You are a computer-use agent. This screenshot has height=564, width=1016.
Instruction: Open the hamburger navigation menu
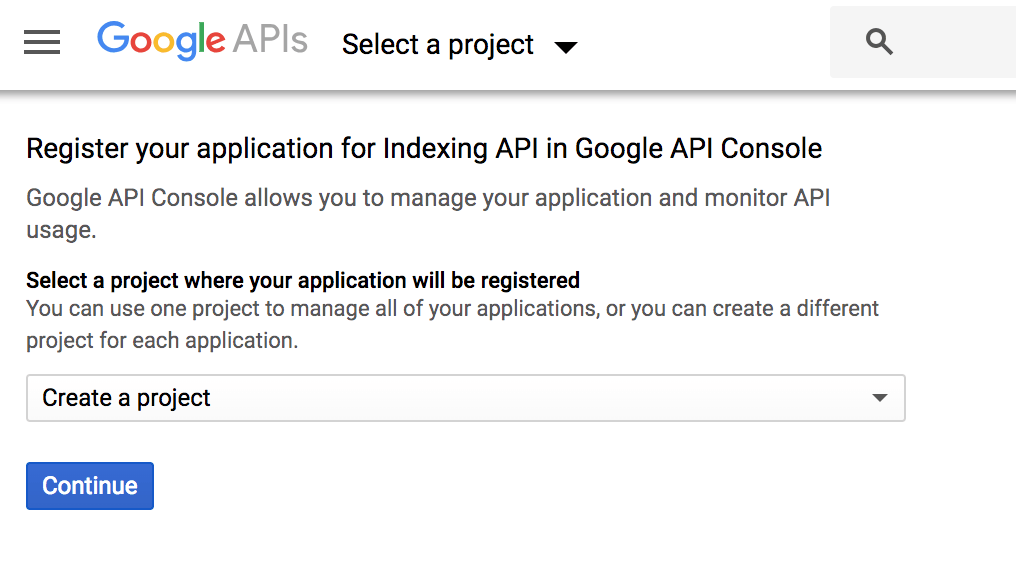pyautogui.click(x=42, y=42)
